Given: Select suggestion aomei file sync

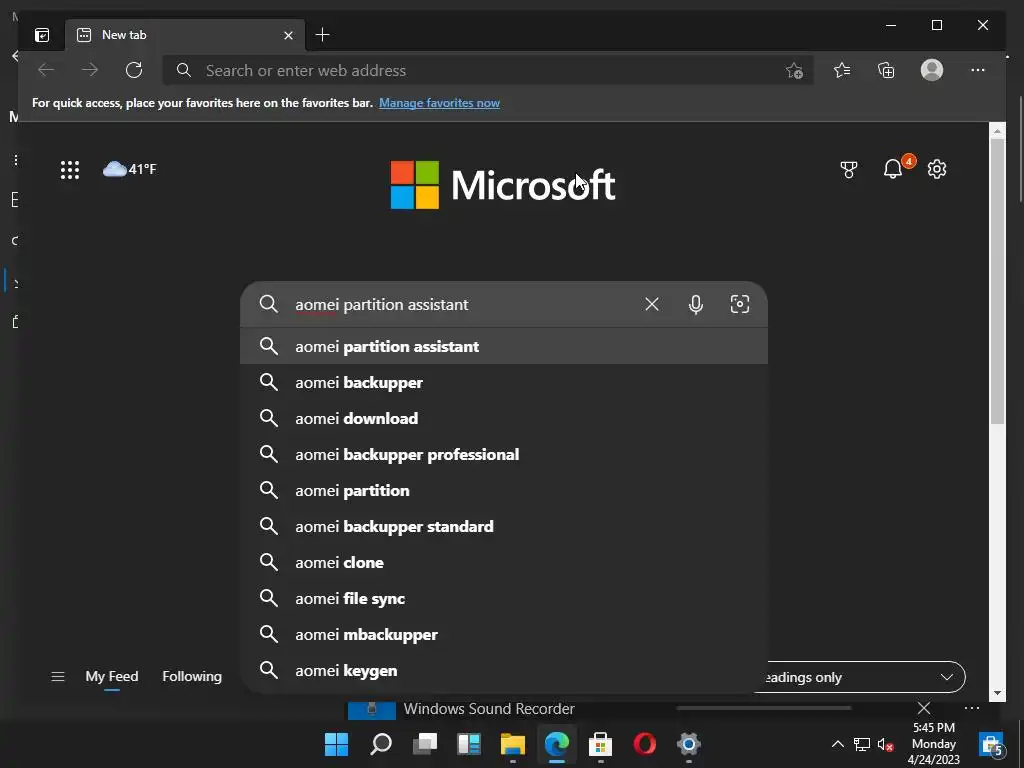Looking at the screenshot, I should [x=504, y=598].
